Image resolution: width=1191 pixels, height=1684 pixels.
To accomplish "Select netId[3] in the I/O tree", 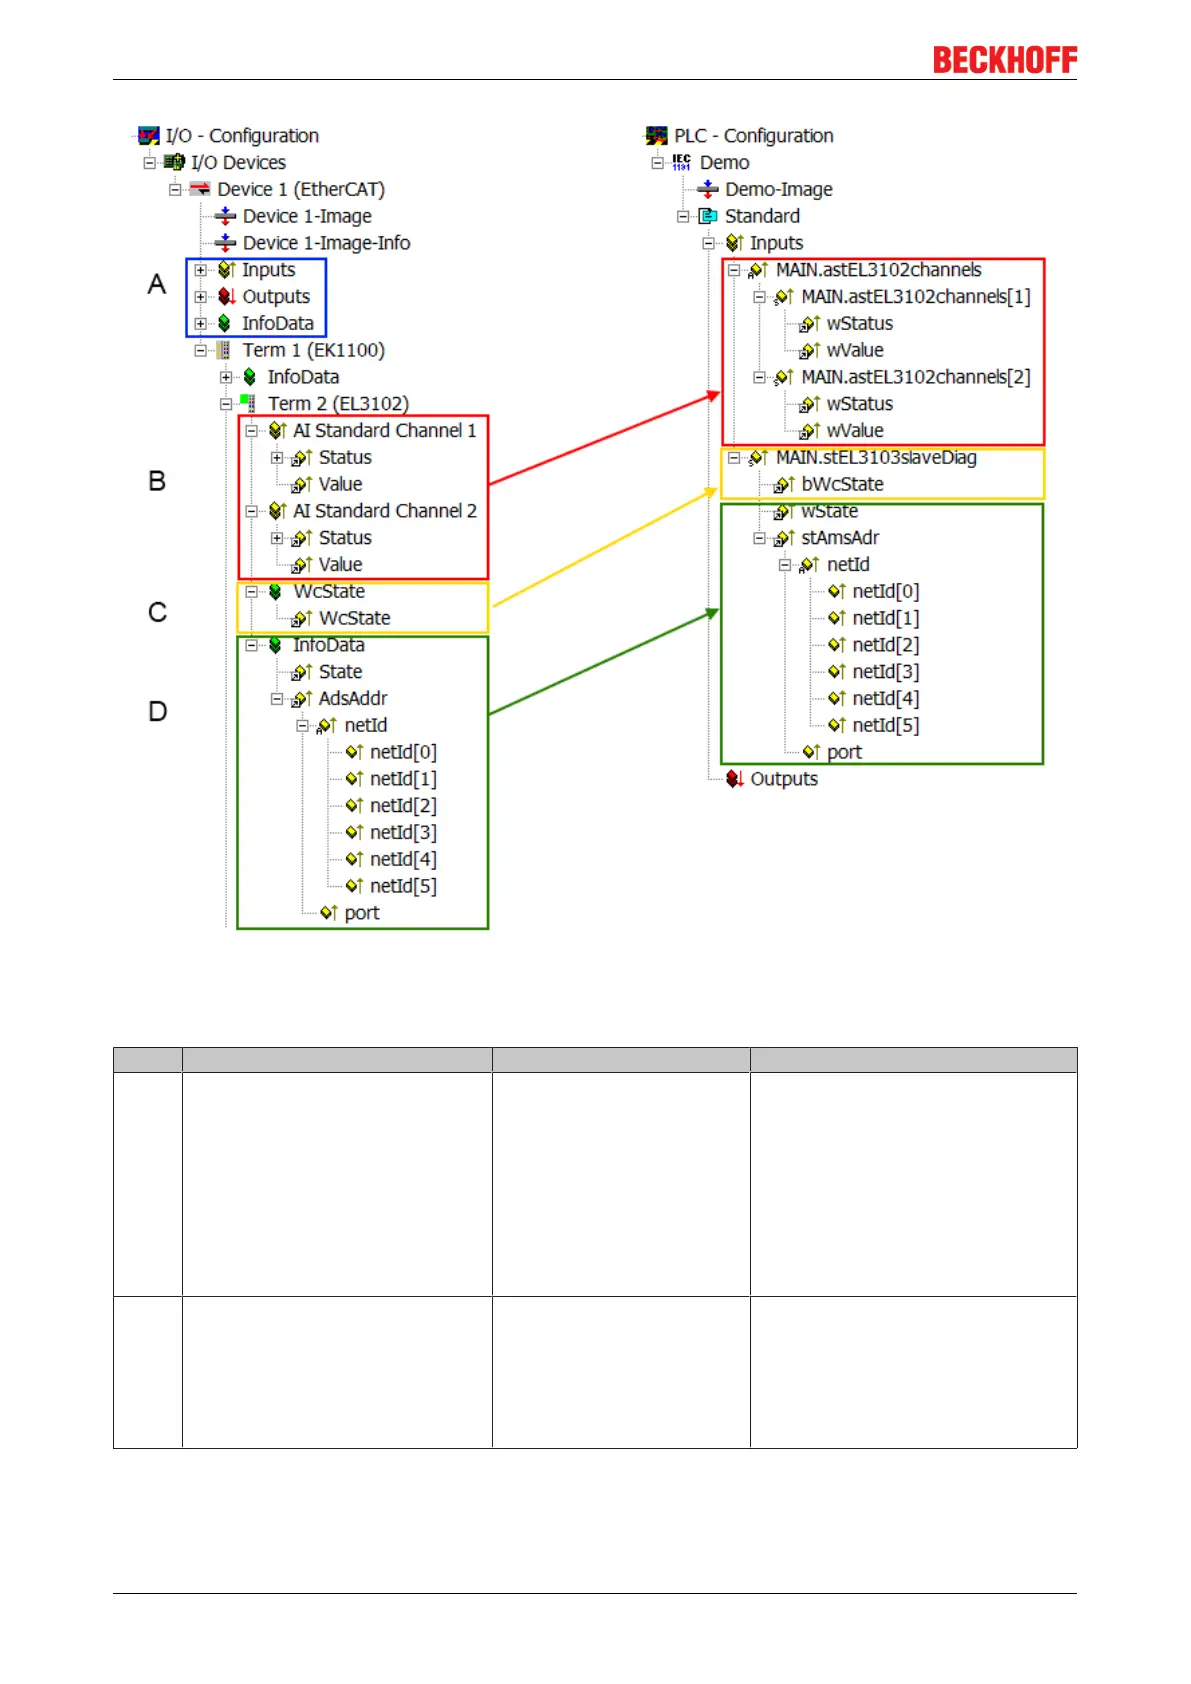I will pos(403,832).
